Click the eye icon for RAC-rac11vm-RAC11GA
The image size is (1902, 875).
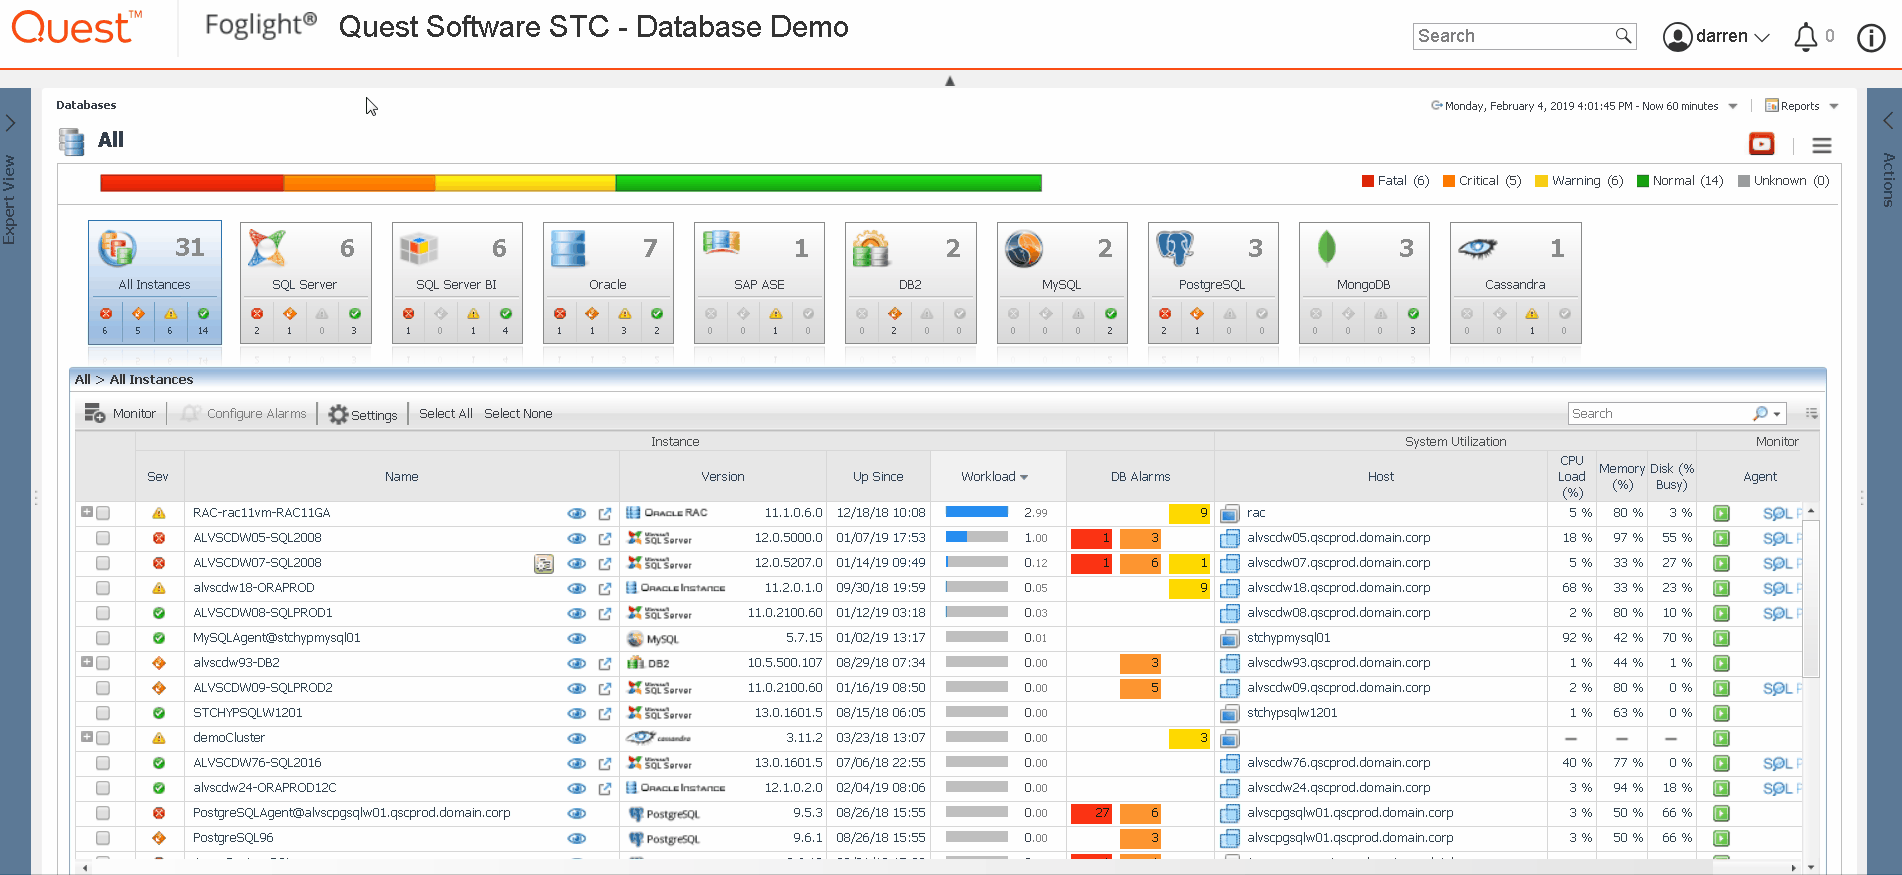point(577,513)
